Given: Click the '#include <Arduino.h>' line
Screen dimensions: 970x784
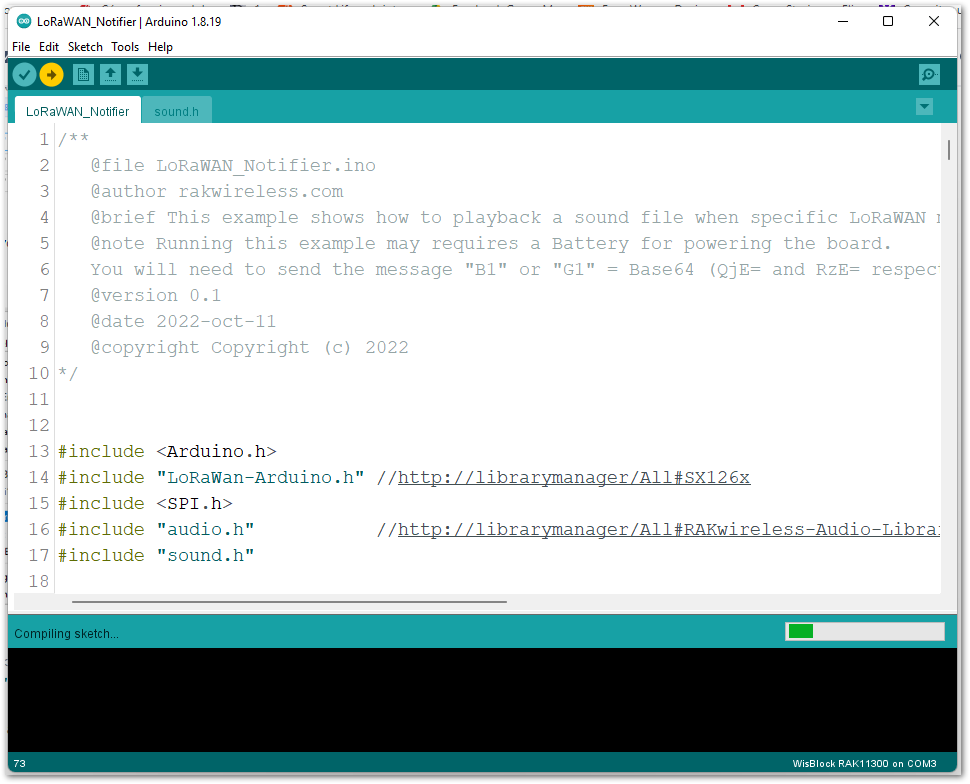Looking at the screenshot, I should click(167, 452).
